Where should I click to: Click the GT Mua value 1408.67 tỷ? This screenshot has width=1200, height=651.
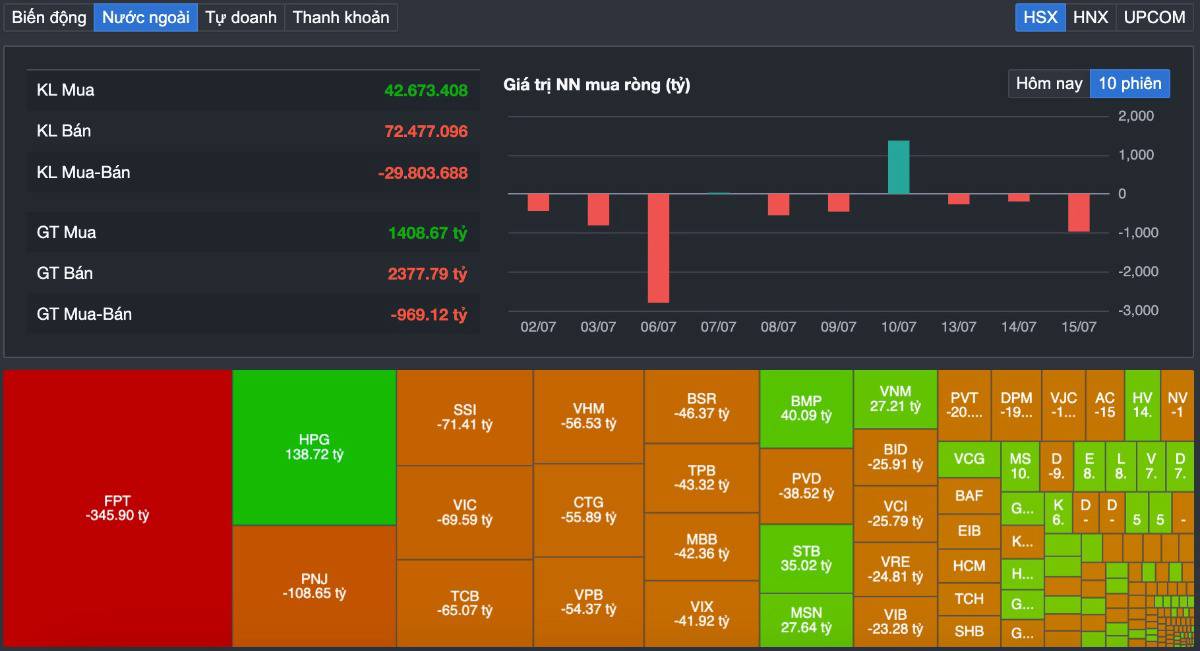428,232
